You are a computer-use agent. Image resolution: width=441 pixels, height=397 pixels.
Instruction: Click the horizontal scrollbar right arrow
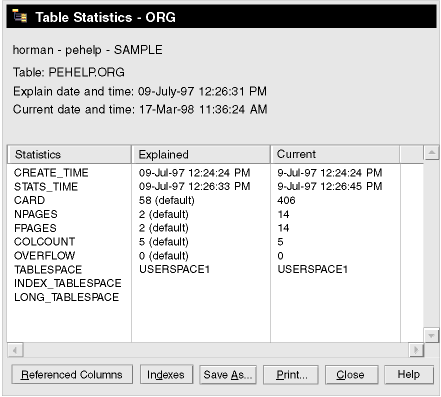[416, 350]
